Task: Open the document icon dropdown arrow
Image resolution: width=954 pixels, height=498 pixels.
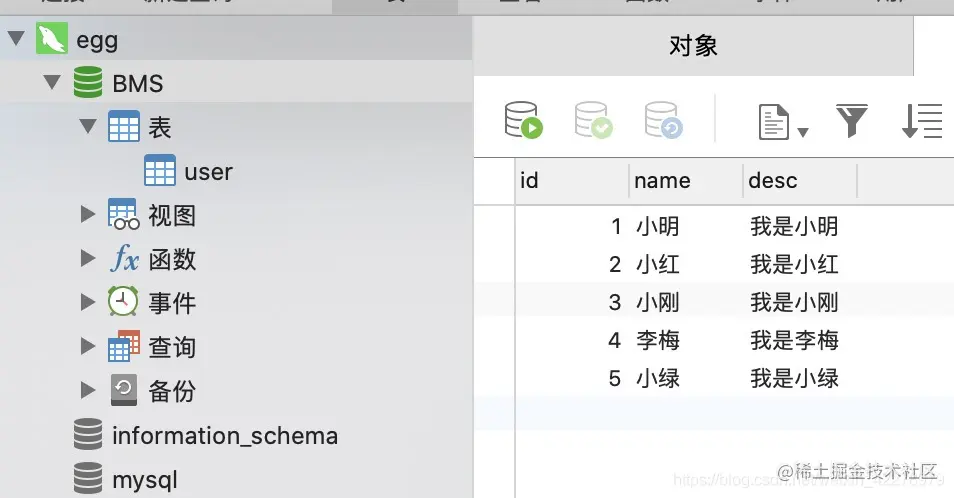Action: 803,133
